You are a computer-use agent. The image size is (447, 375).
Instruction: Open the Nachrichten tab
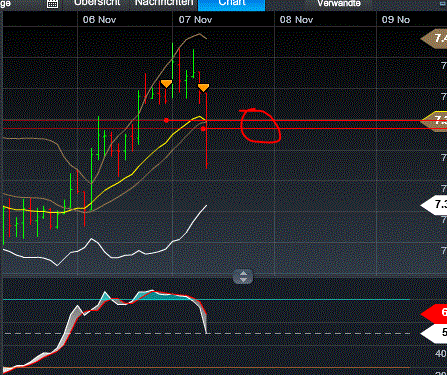[x=164, y=3]
